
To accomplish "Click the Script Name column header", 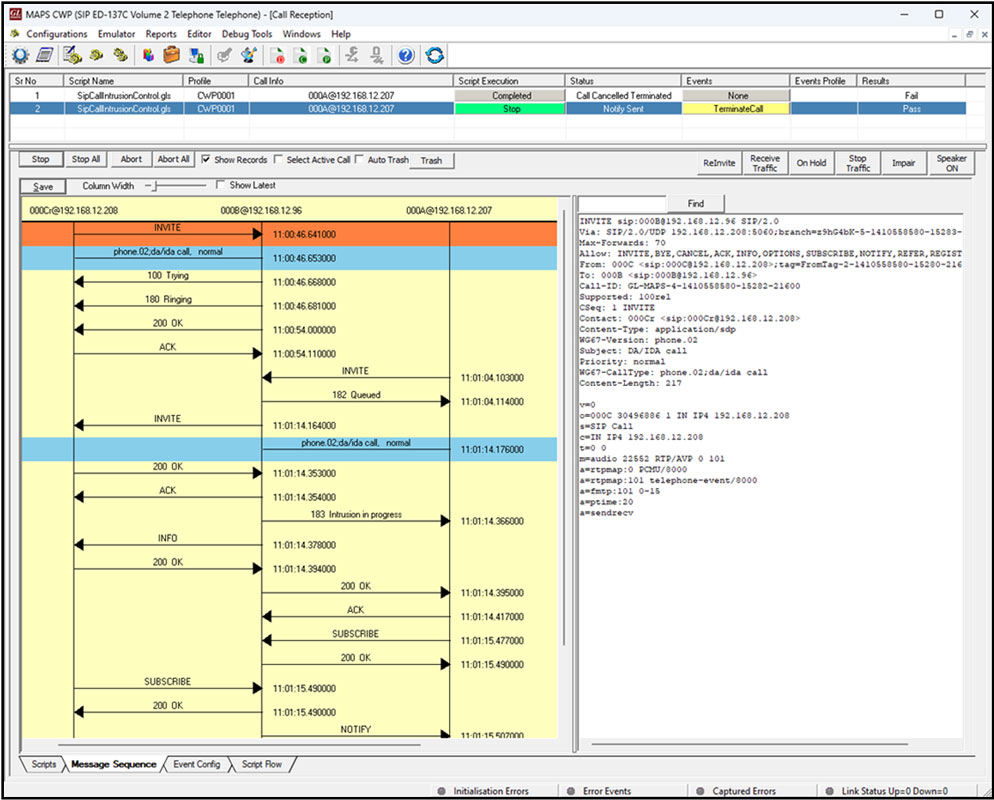I will (123, 81).
